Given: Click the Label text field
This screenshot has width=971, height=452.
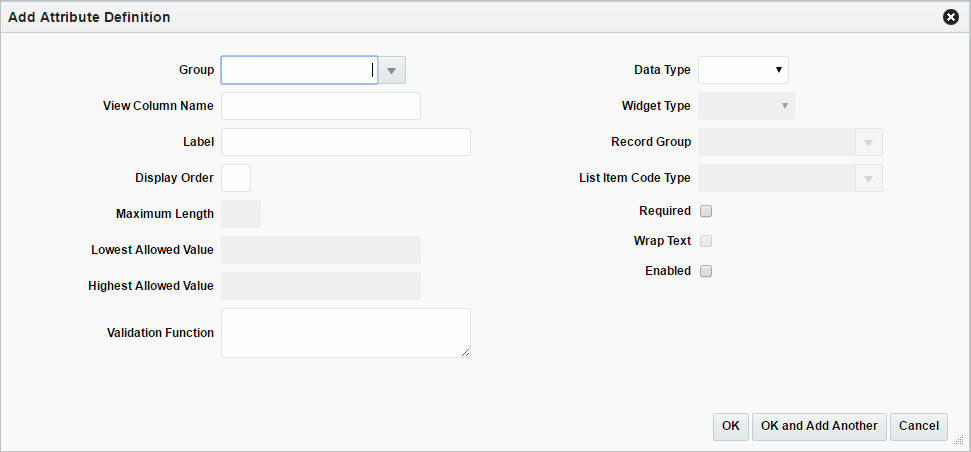Looking at the screenshot, I should [x=346, y=142].
